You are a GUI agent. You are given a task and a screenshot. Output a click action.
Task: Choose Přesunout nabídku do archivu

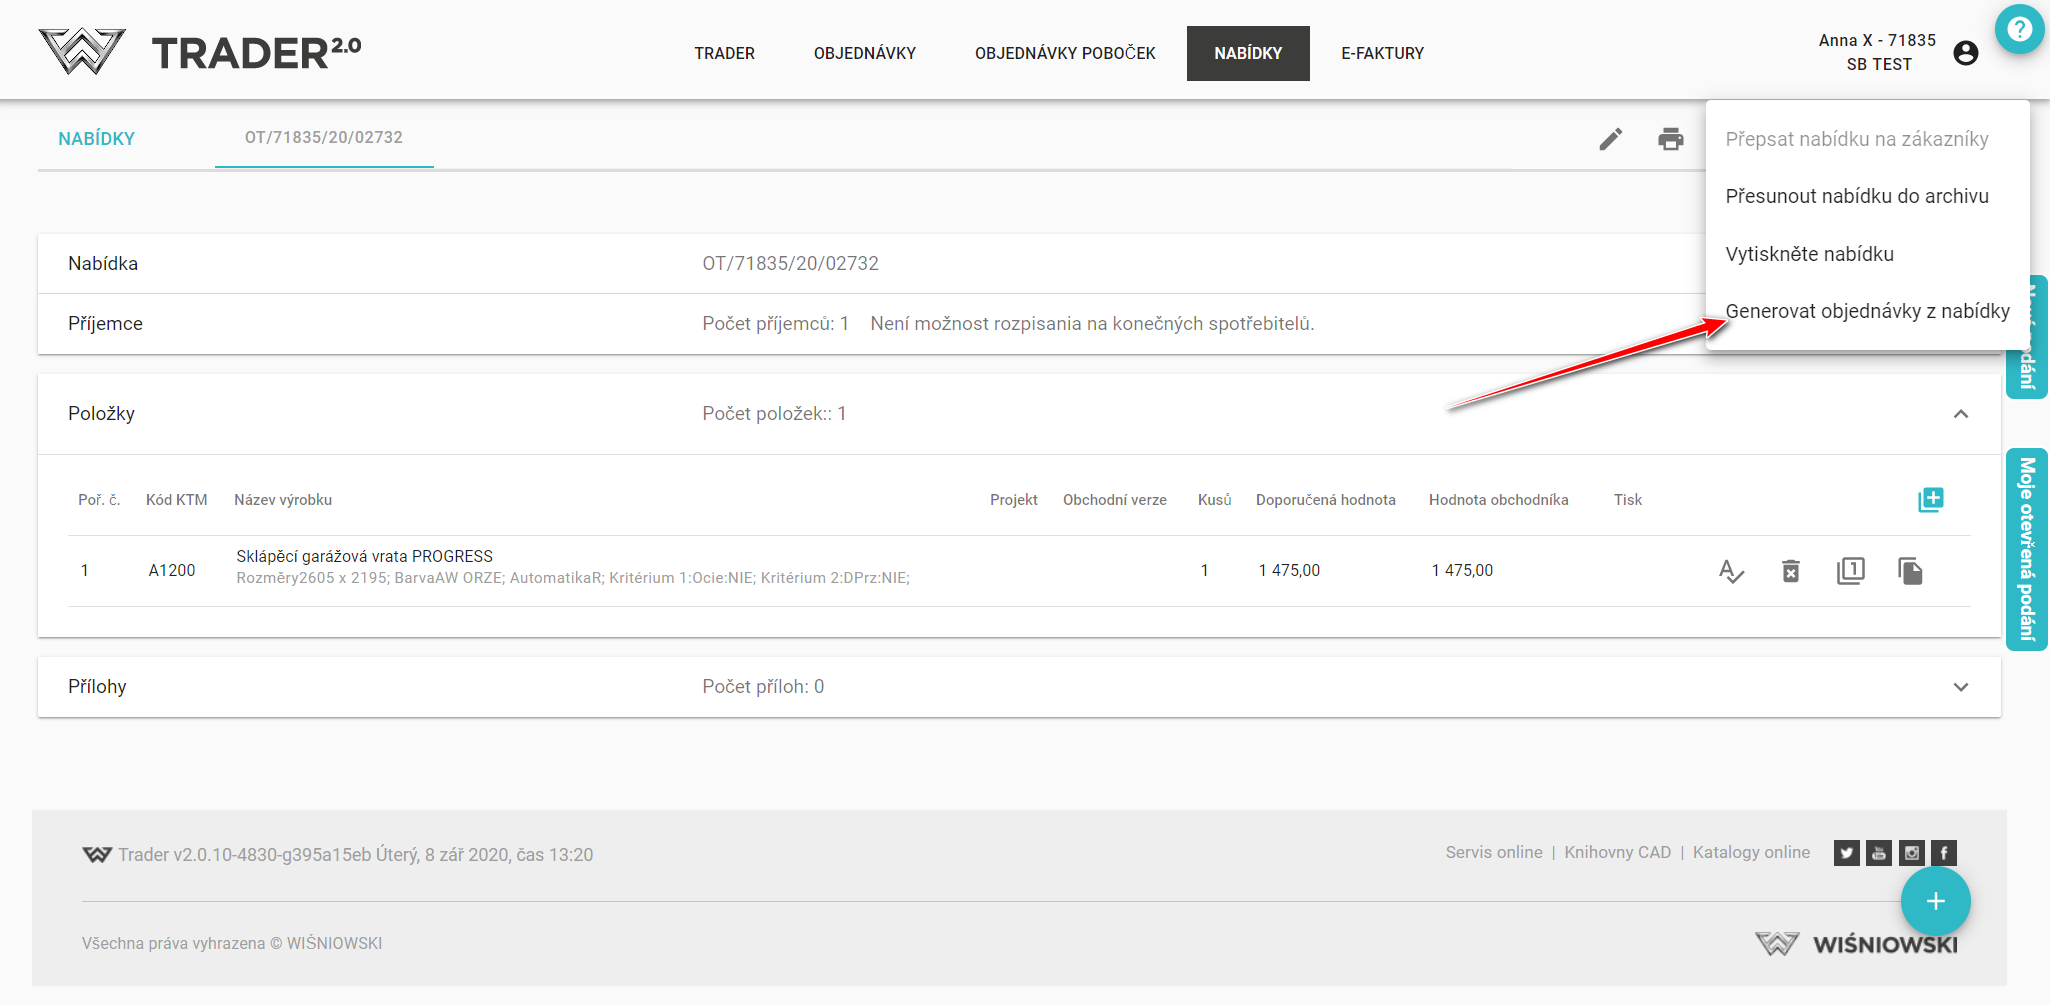(1856, 196)
